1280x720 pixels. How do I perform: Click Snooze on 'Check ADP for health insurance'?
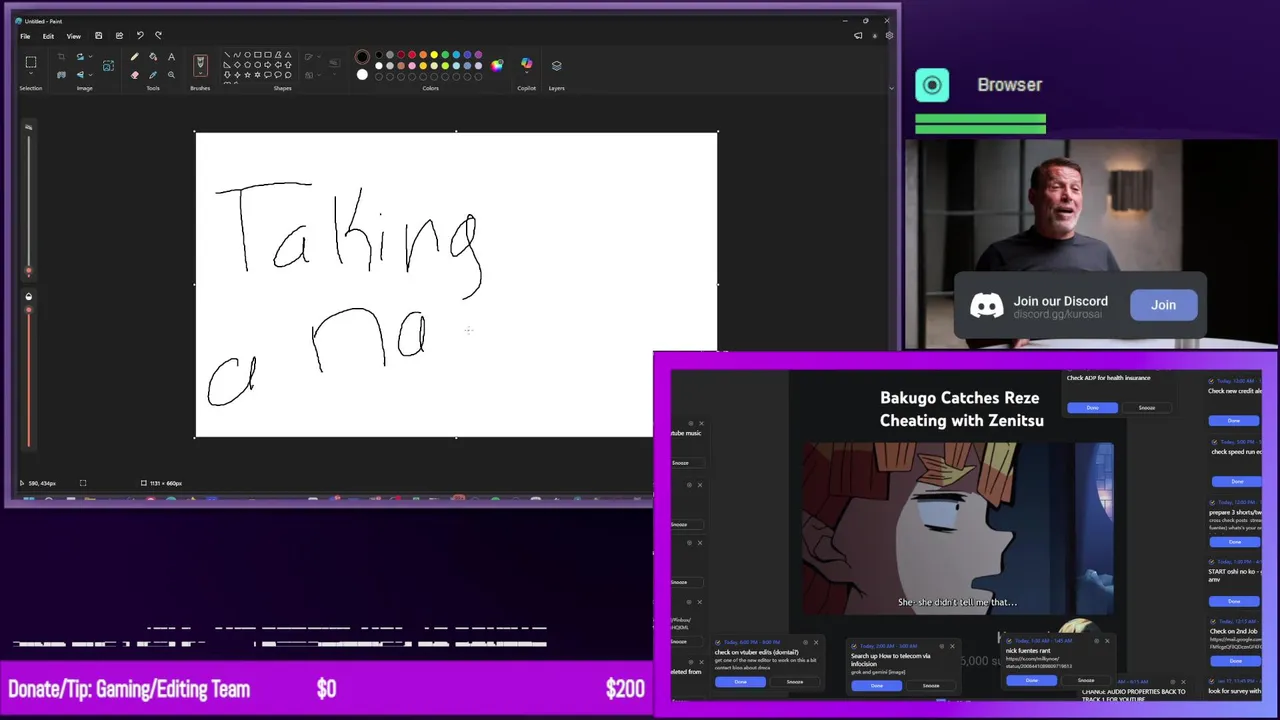pyautogui.click(x=1146, y=407)
